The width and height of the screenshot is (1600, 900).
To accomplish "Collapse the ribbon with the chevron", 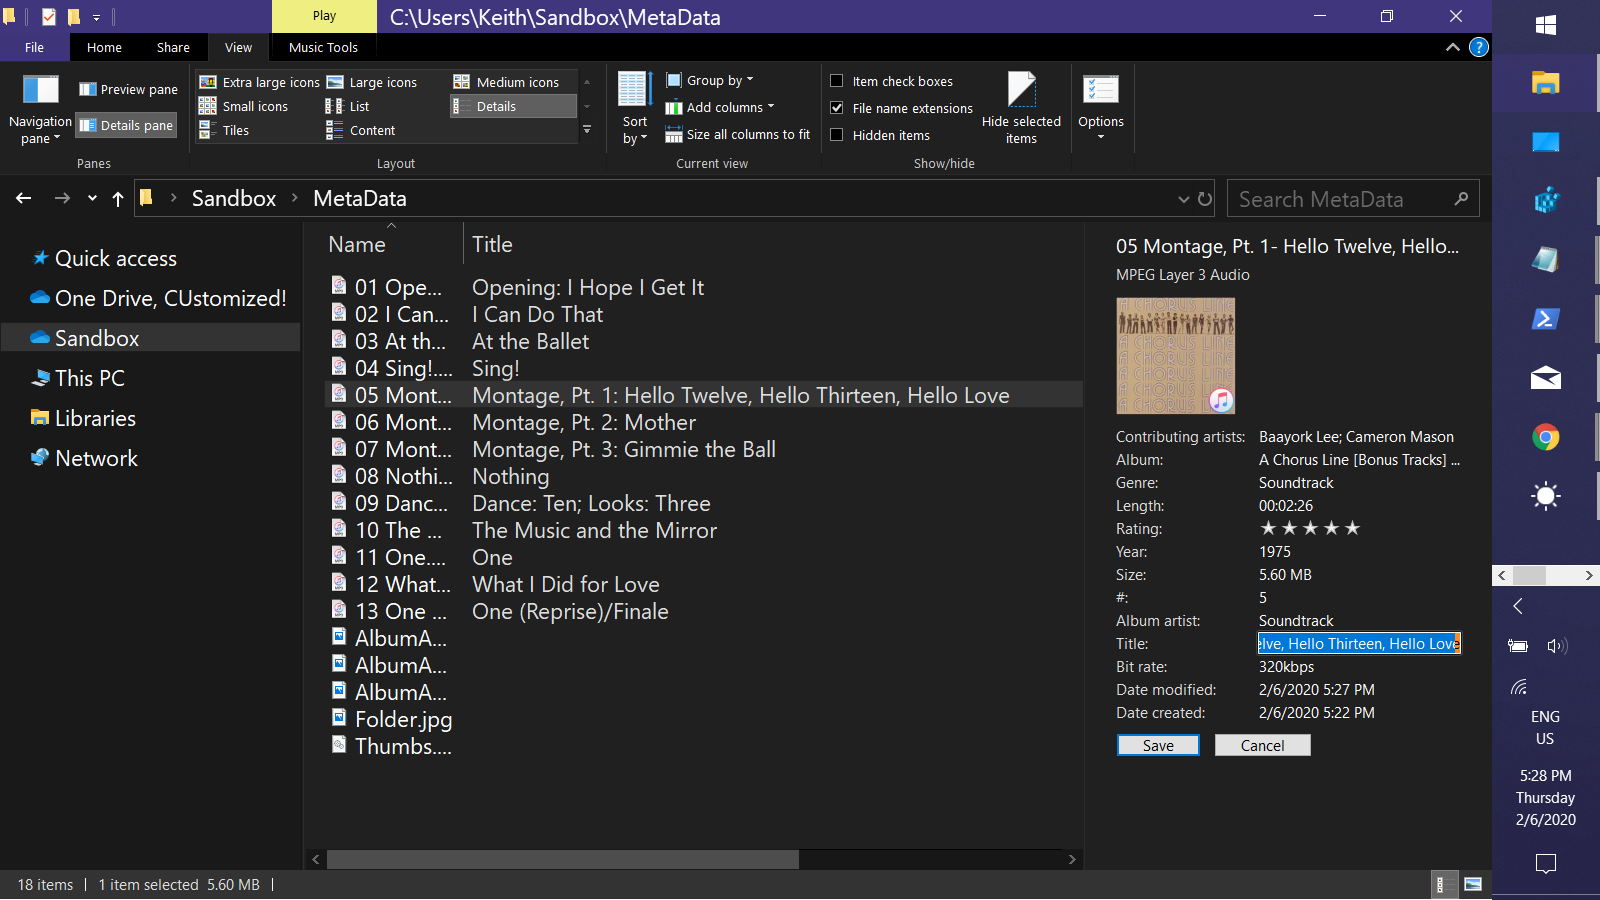I will pyautogui.click(x=1453, y=47).
